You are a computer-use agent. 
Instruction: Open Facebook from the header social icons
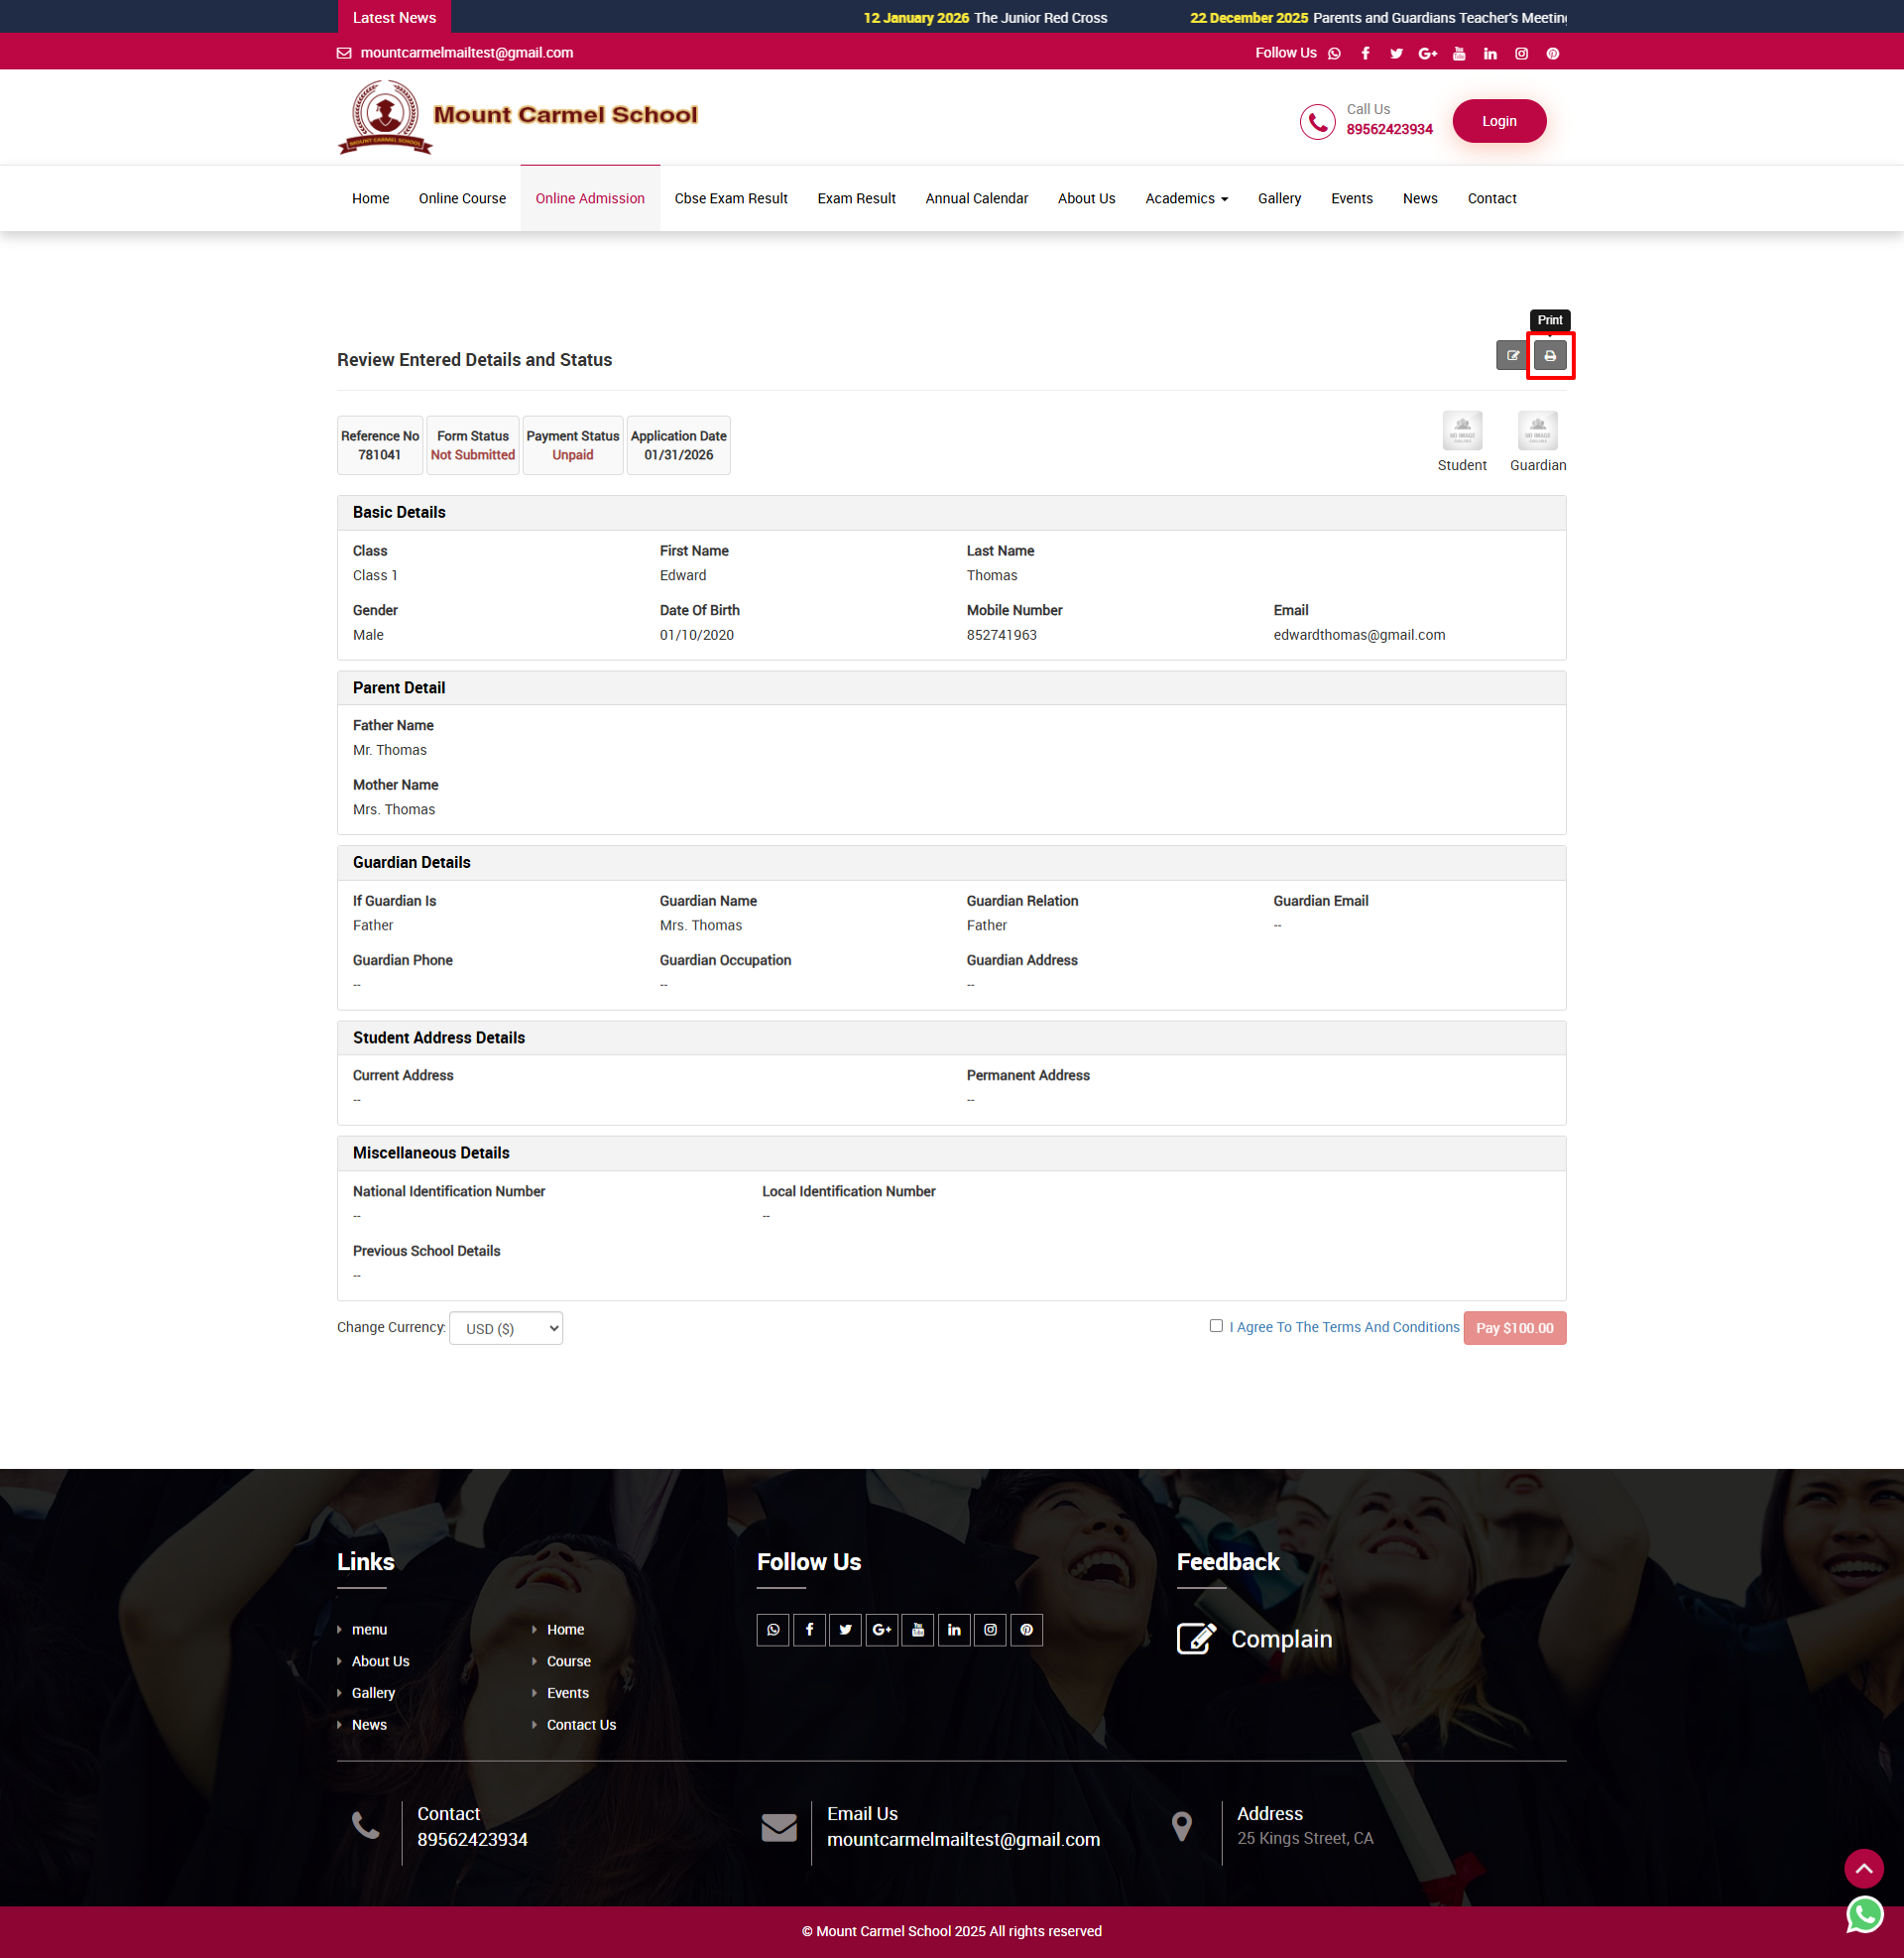[1365, 53]
